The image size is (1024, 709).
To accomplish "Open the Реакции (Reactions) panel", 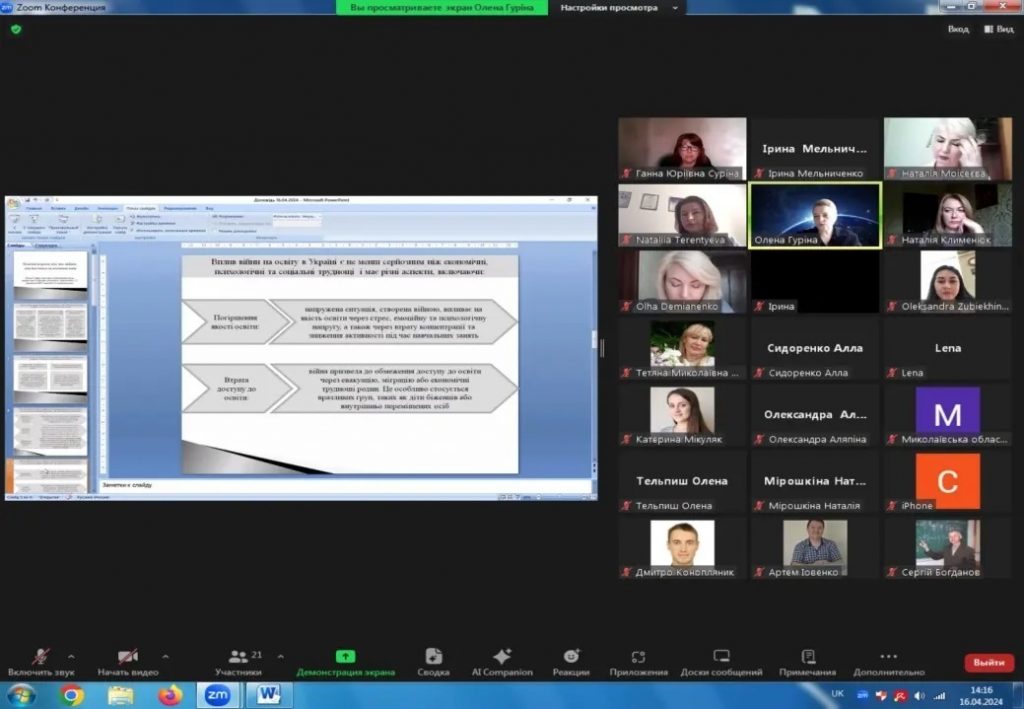I will [x=571, y=656].
